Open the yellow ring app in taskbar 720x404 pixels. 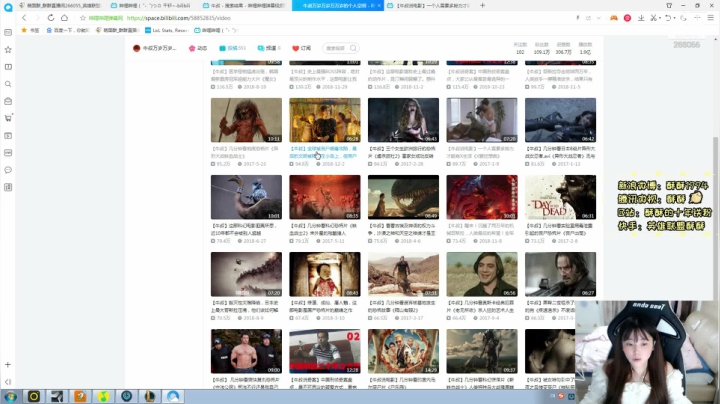[x=34, y=396]
